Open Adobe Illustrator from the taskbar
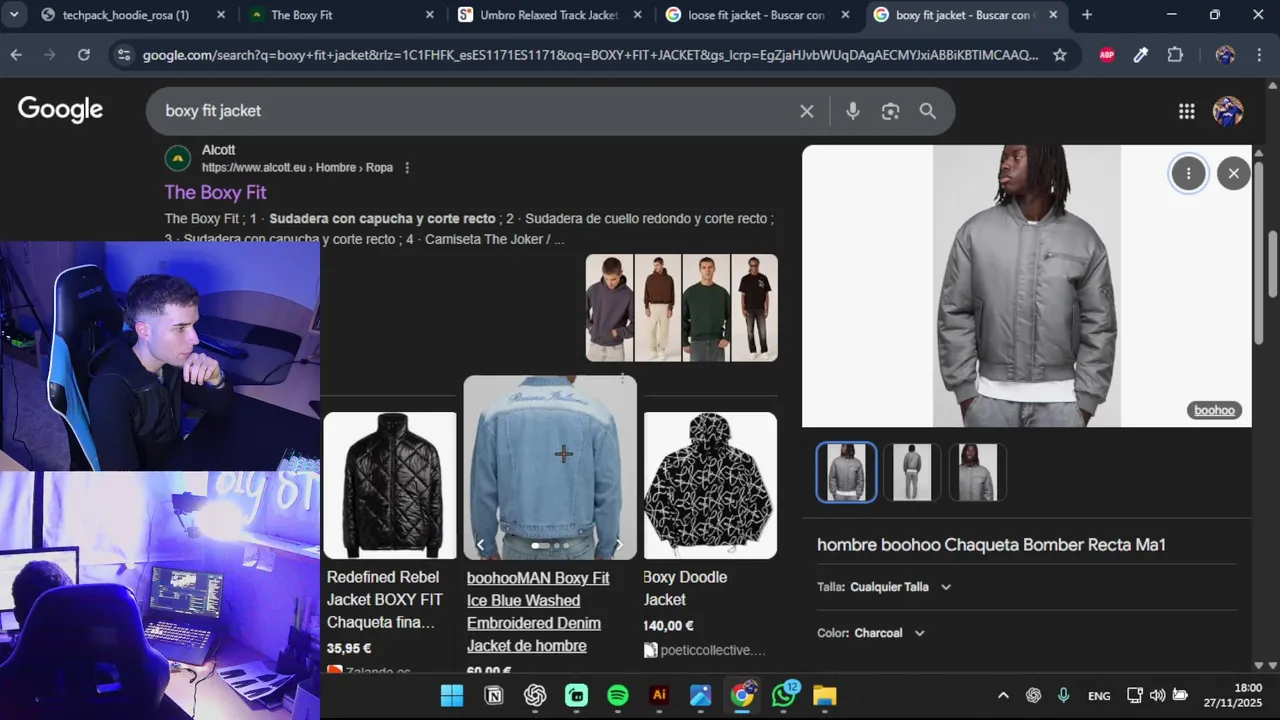The height and width of the screenshot is (720, 1280). [x=659, y=695]
